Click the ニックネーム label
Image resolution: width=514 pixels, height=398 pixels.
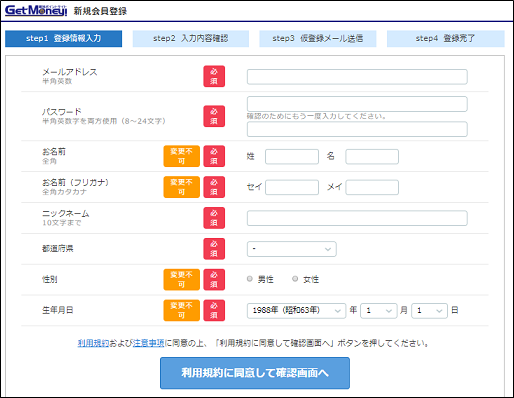(x=66, y=213)
